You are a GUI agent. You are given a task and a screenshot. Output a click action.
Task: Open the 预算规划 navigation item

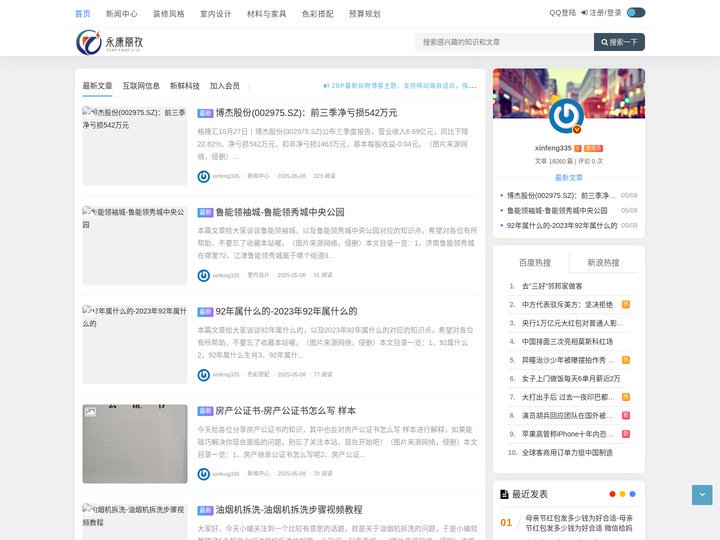coord(365,14)
